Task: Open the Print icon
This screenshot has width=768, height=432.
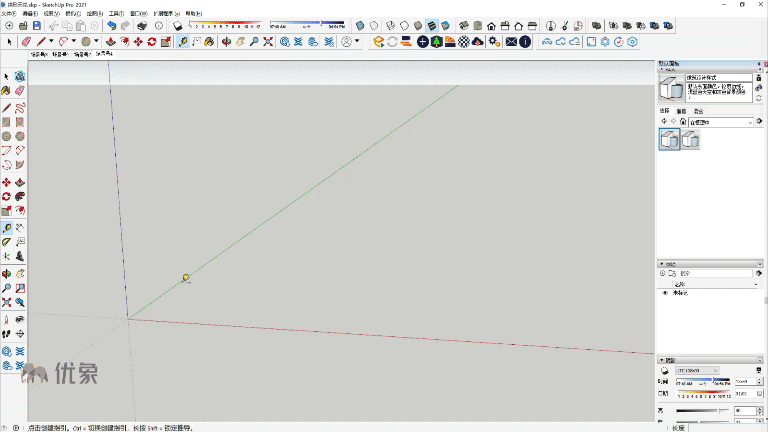Action: click(141, 25)
